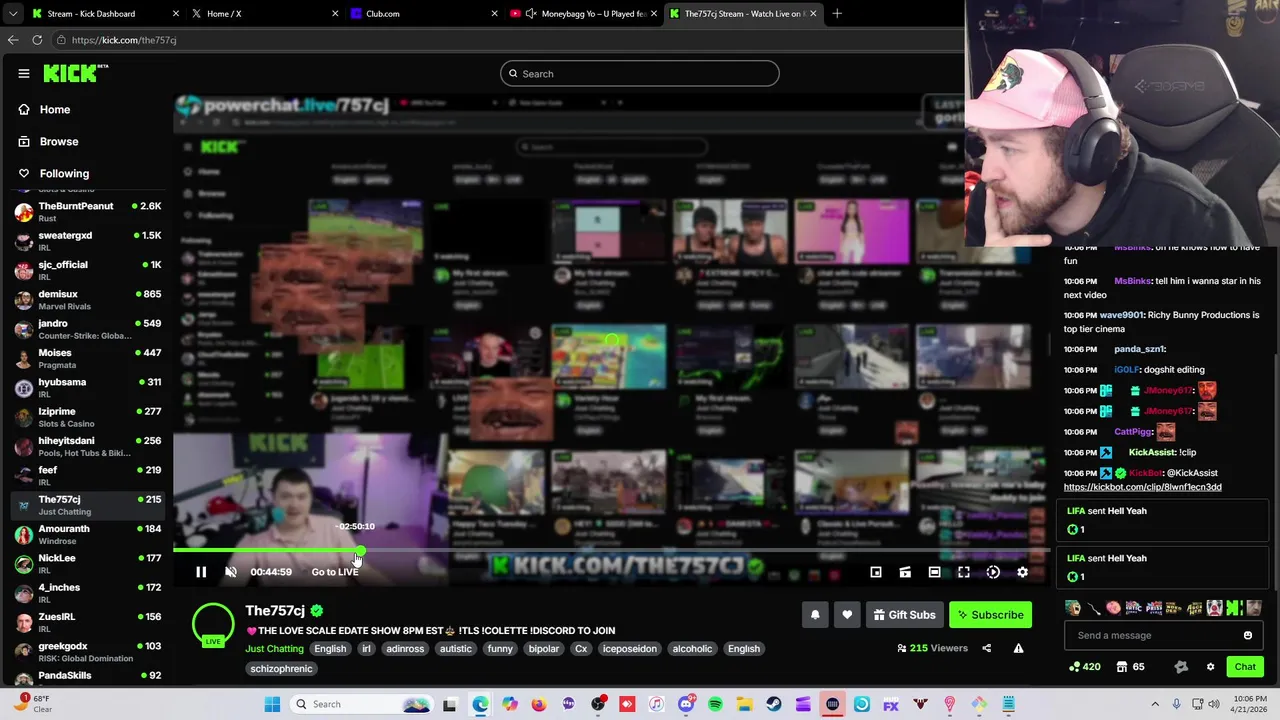Focus the Kick search field

click(x=640, y=73)
